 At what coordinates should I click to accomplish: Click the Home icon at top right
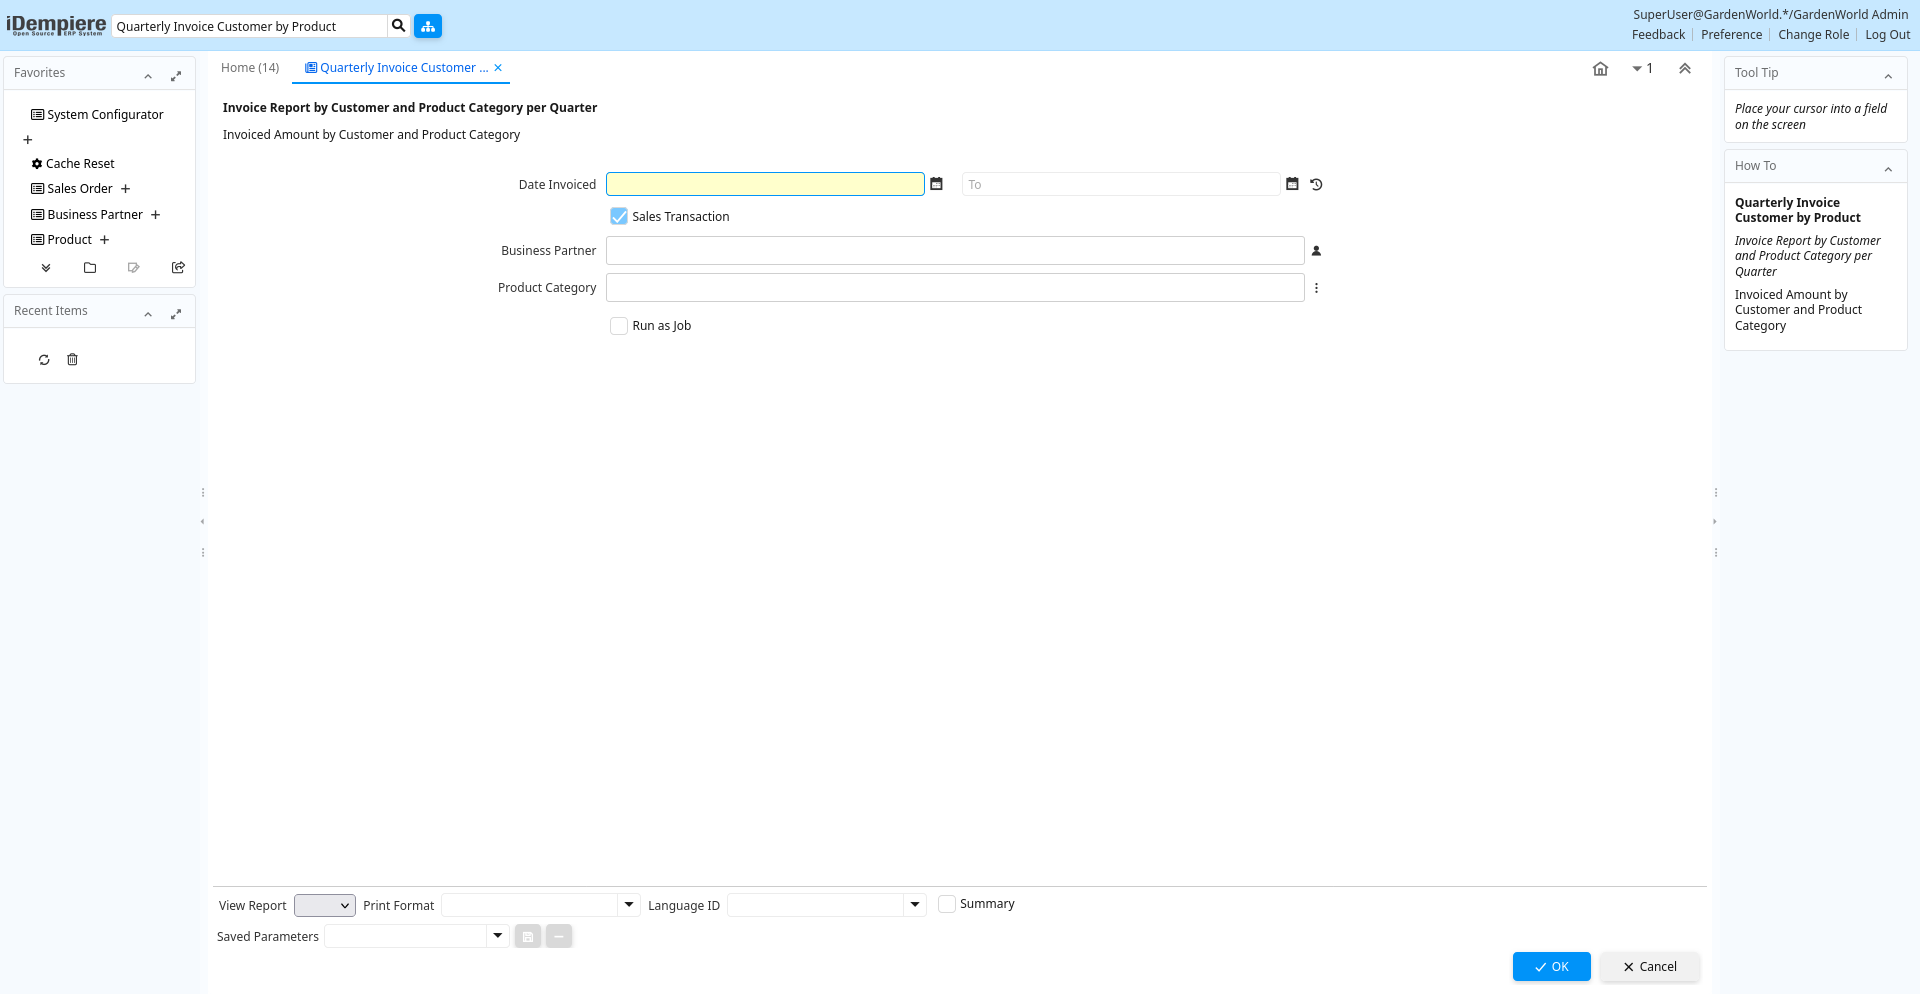[1600, 69]
